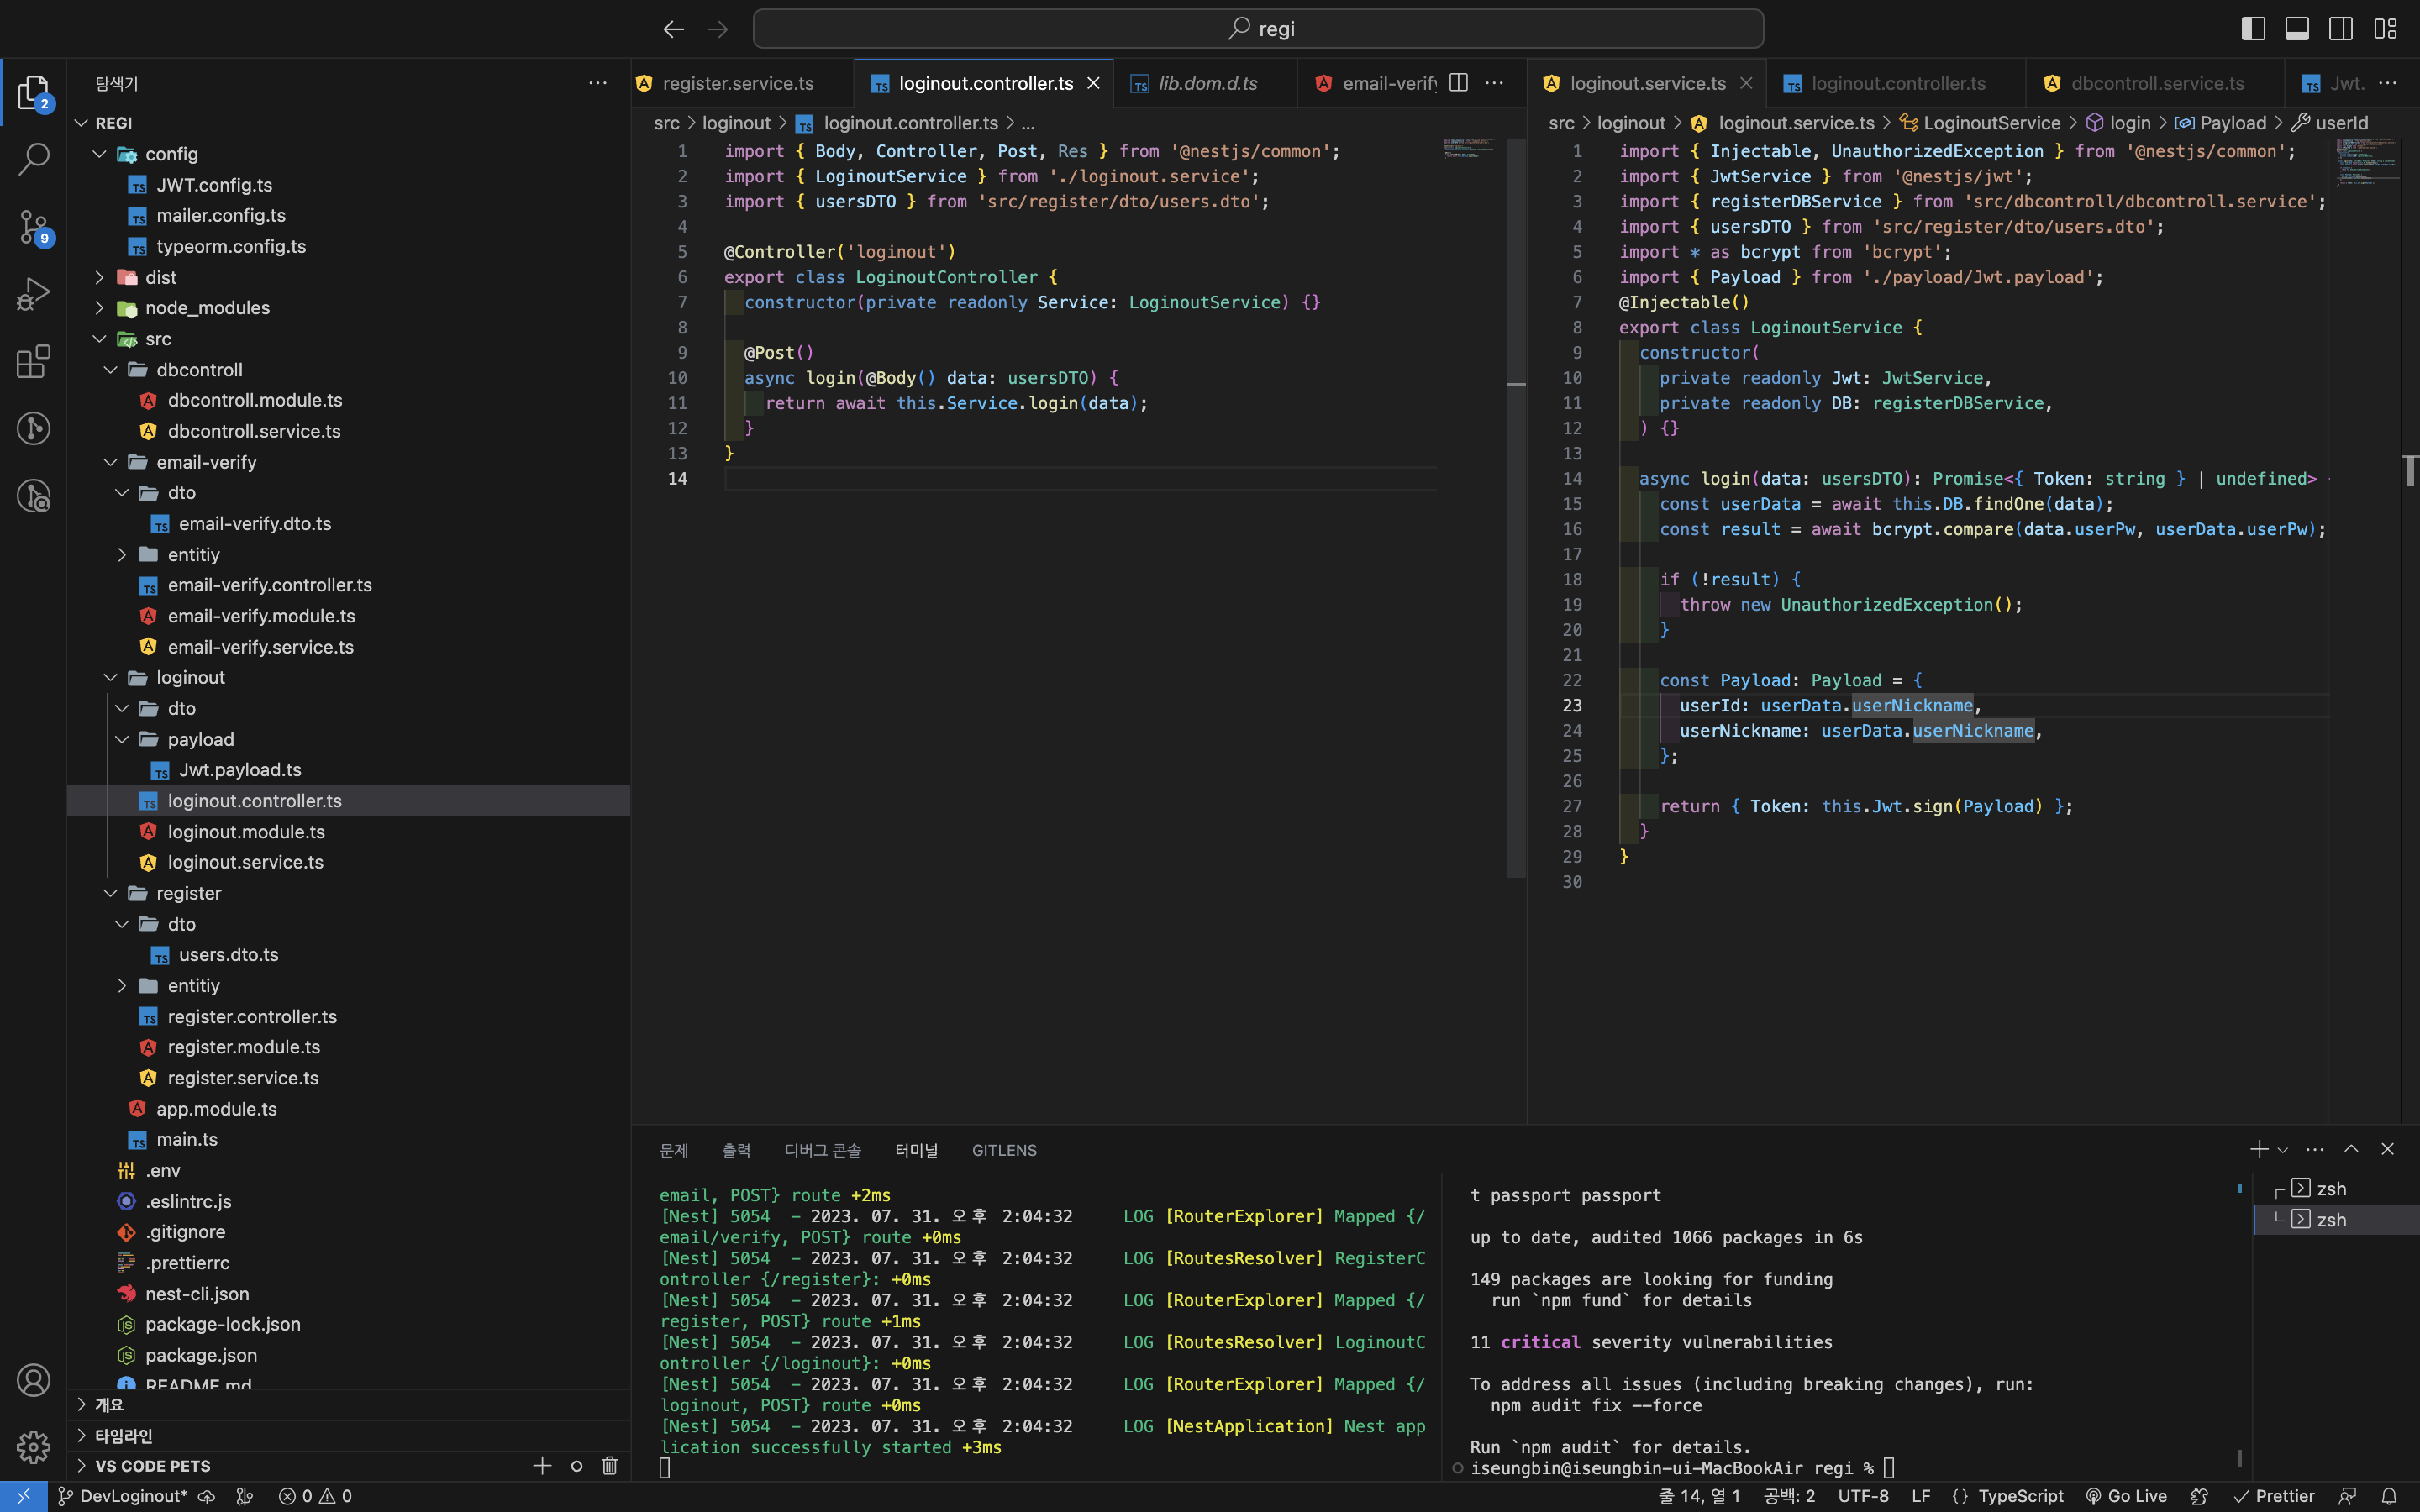Viewport: 2420px width, 1512px height.
Task: Click the DevLoginout branch in status bar
Action: coord(123,1496)
